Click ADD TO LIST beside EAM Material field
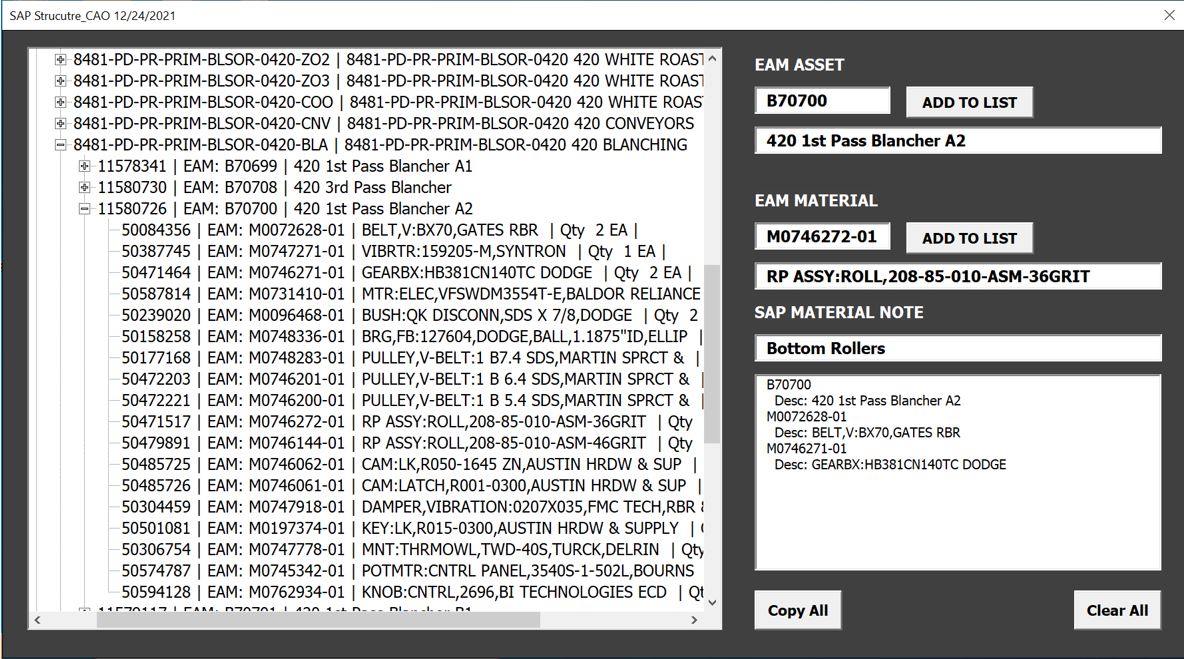The image size is (1187, 659). click(x=968, y=238)
